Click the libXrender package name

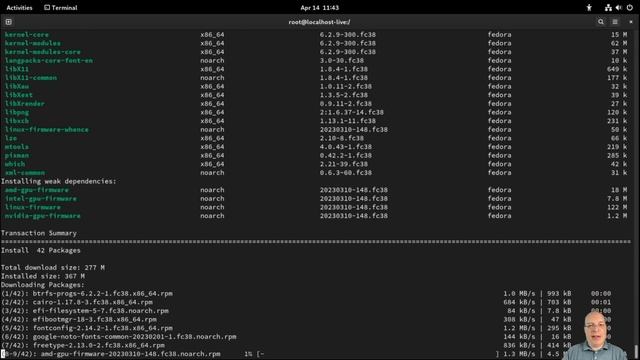pyautogui.click(x=24, y=104)
